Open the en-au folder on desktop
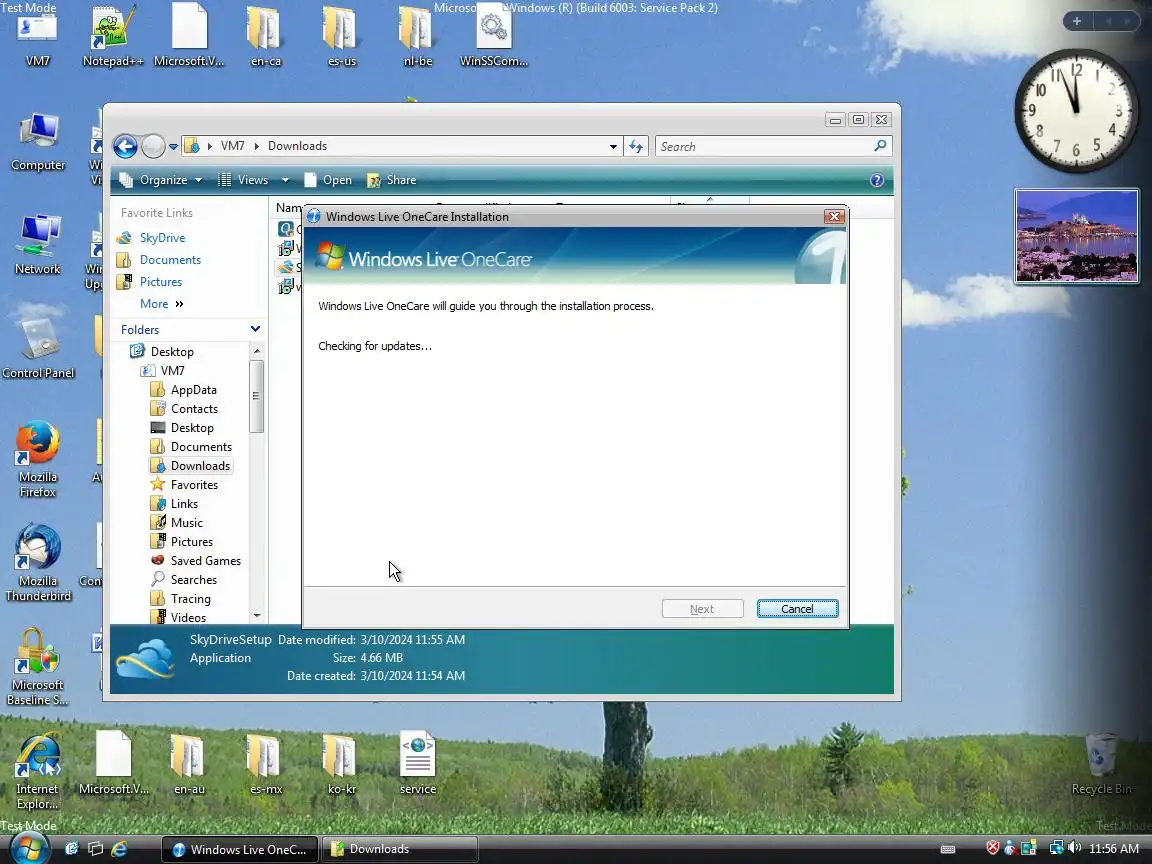Viewport: 1152px width, 864px height. [189, 764]
